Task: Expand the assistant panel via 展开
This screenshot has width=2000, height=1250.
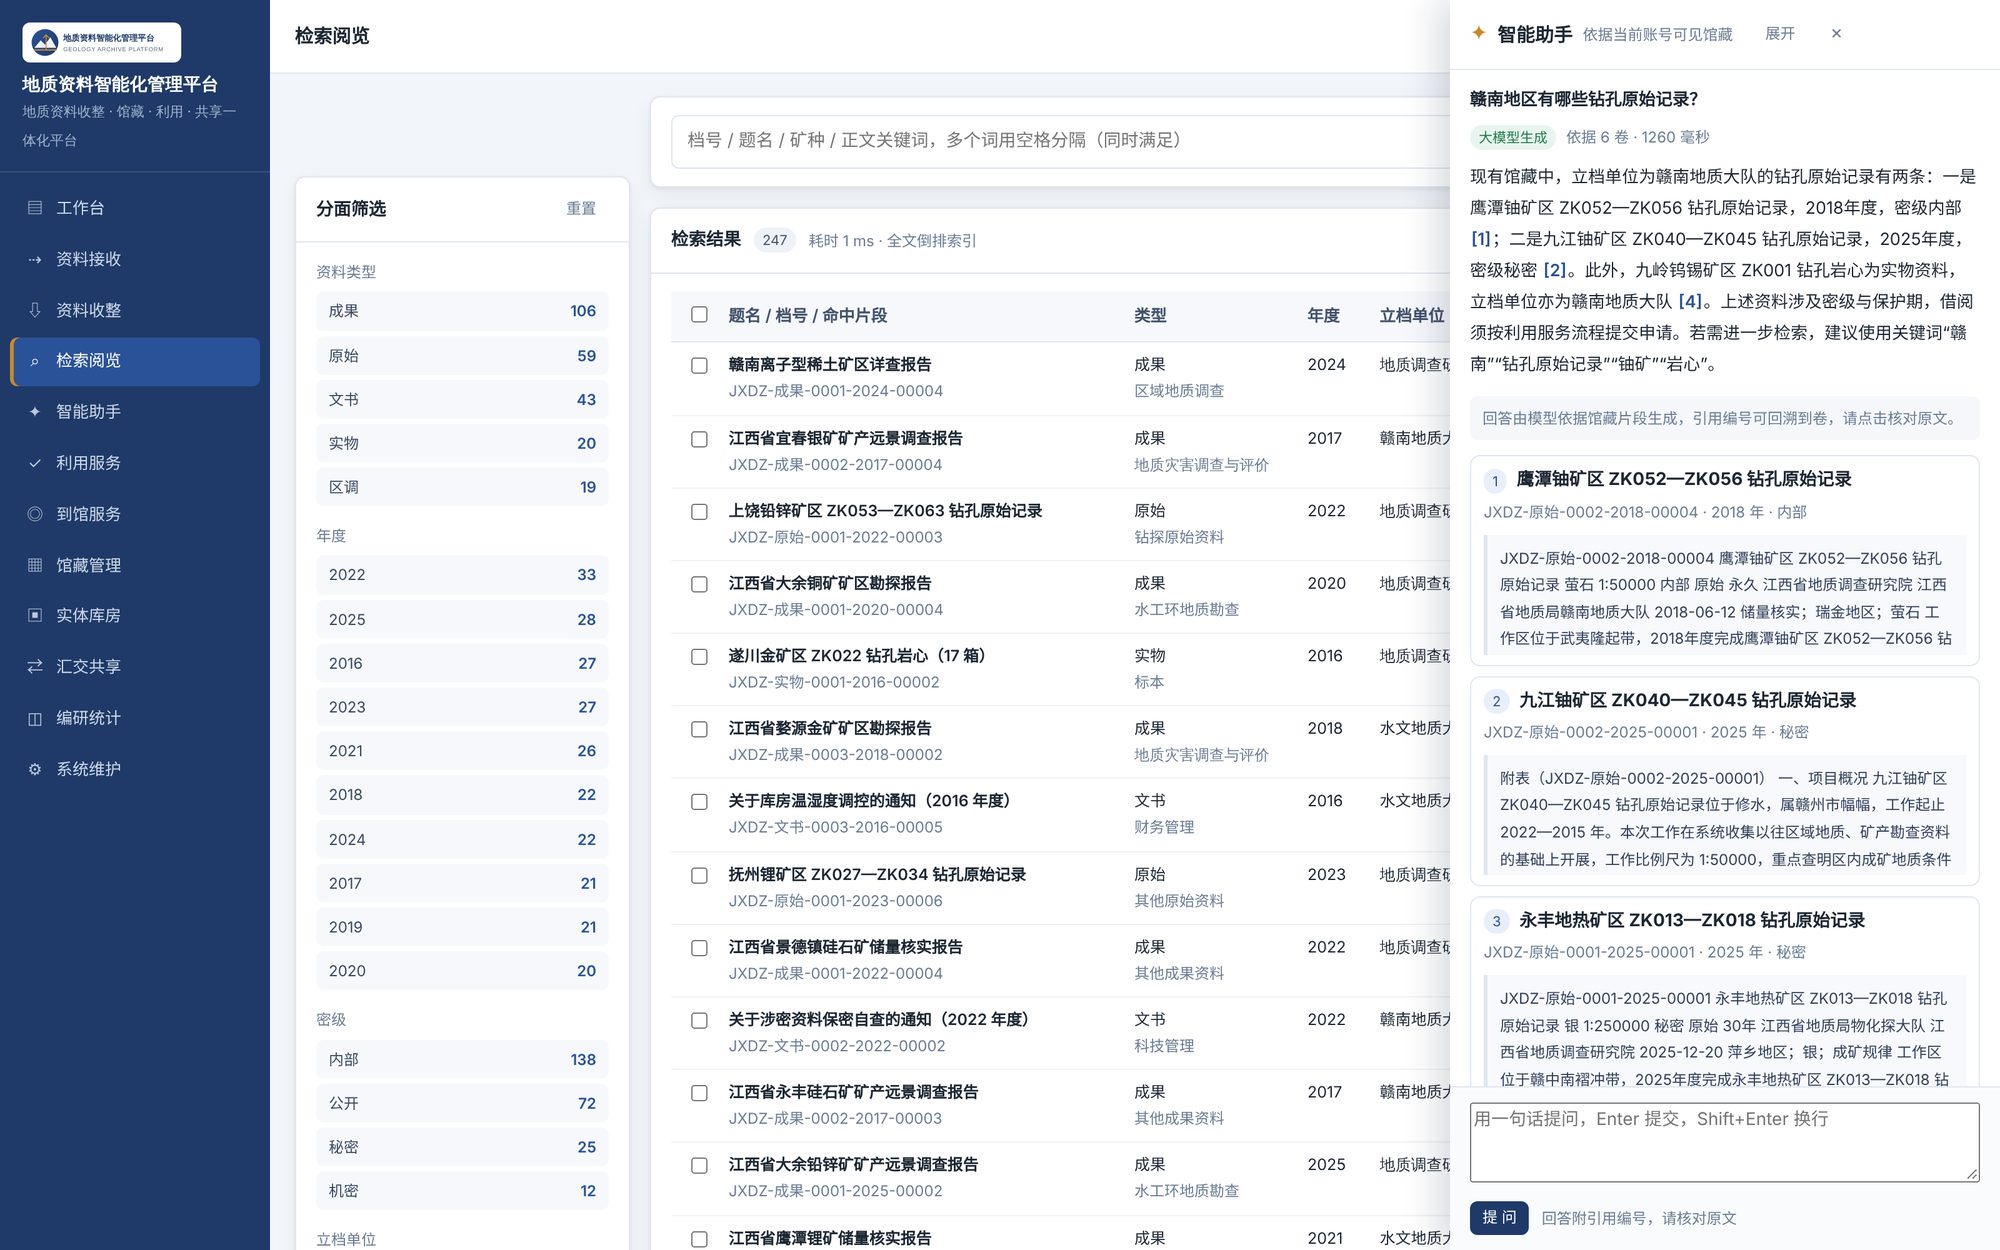Action: click(1780, 34)
